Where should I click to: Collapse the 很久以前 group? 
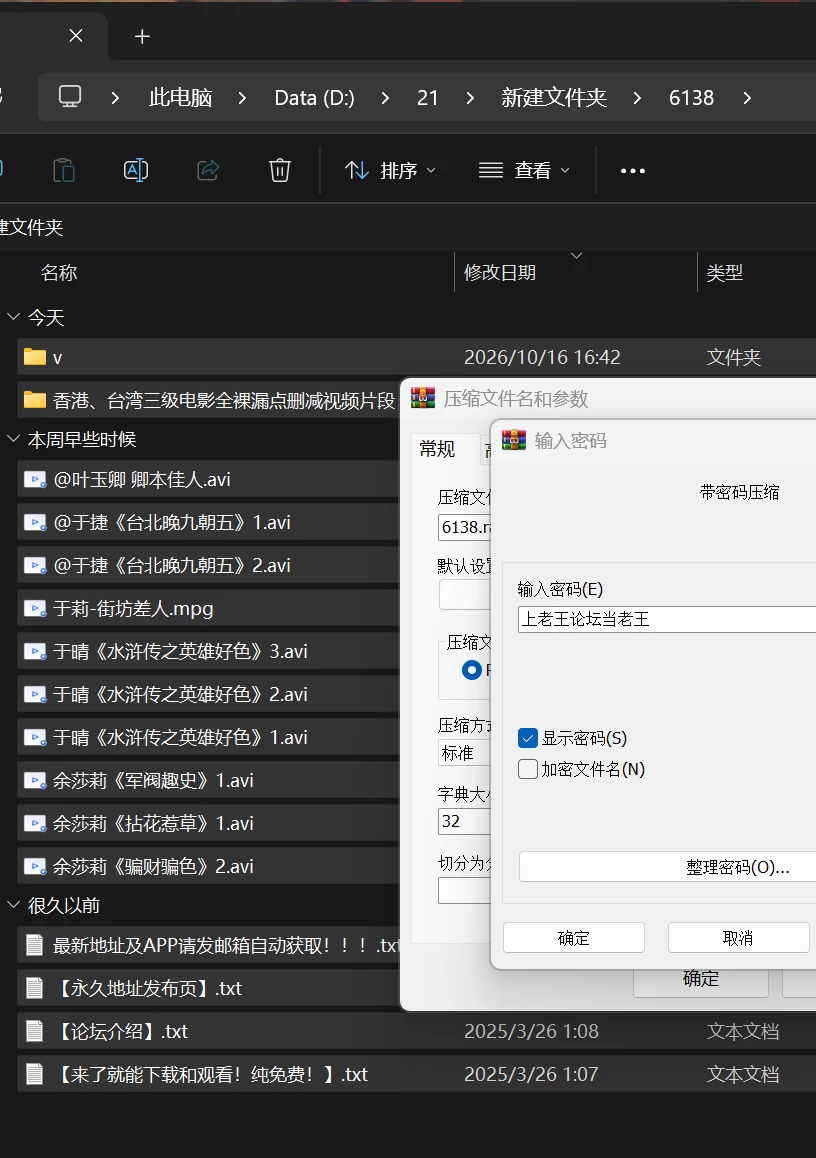[x=13, y=905]
